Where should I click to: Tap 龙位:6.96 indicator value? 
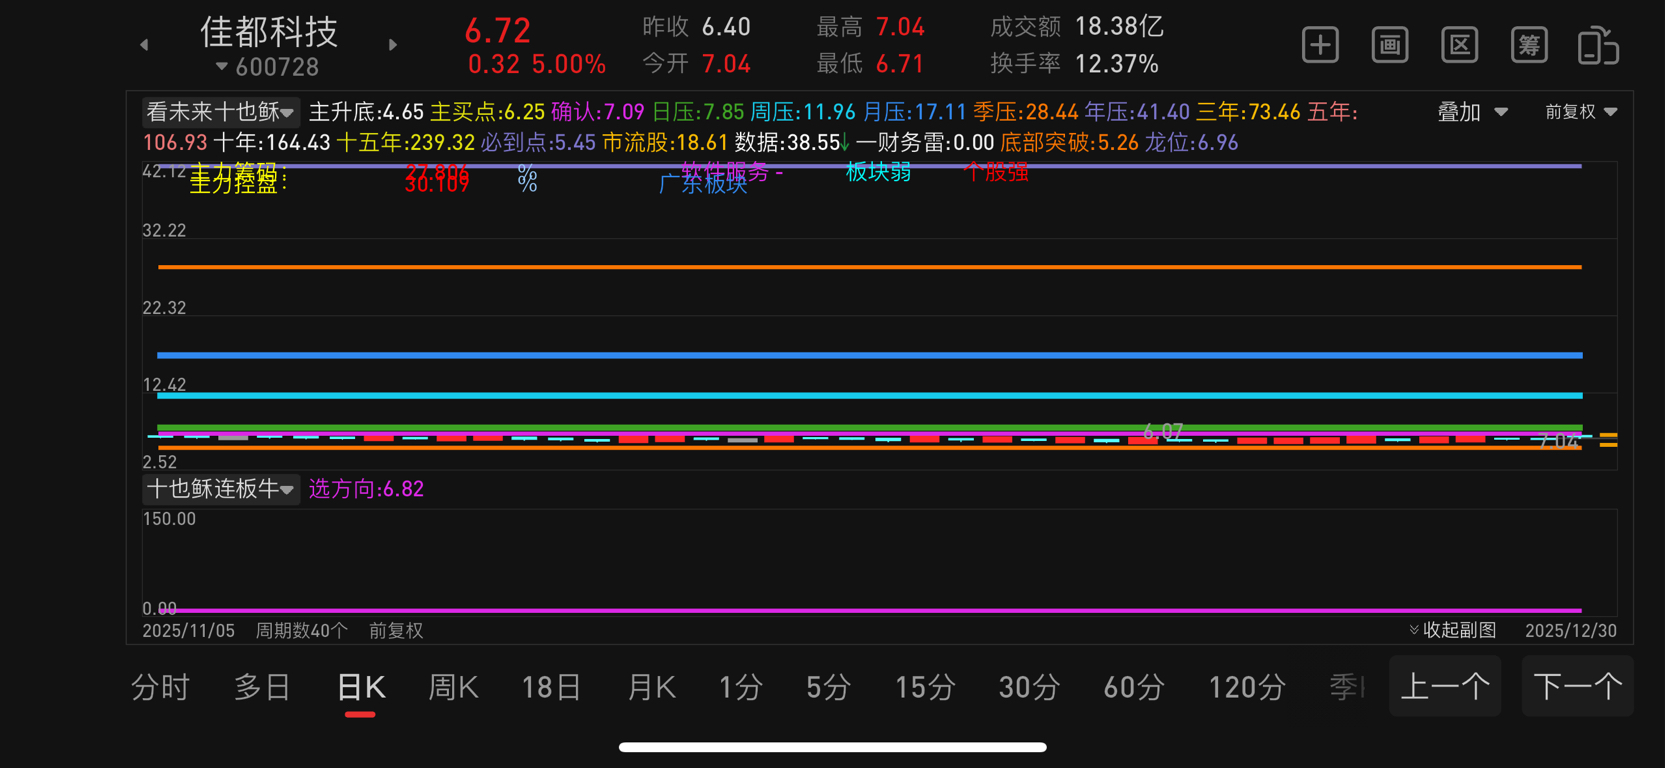[1191, 143]
